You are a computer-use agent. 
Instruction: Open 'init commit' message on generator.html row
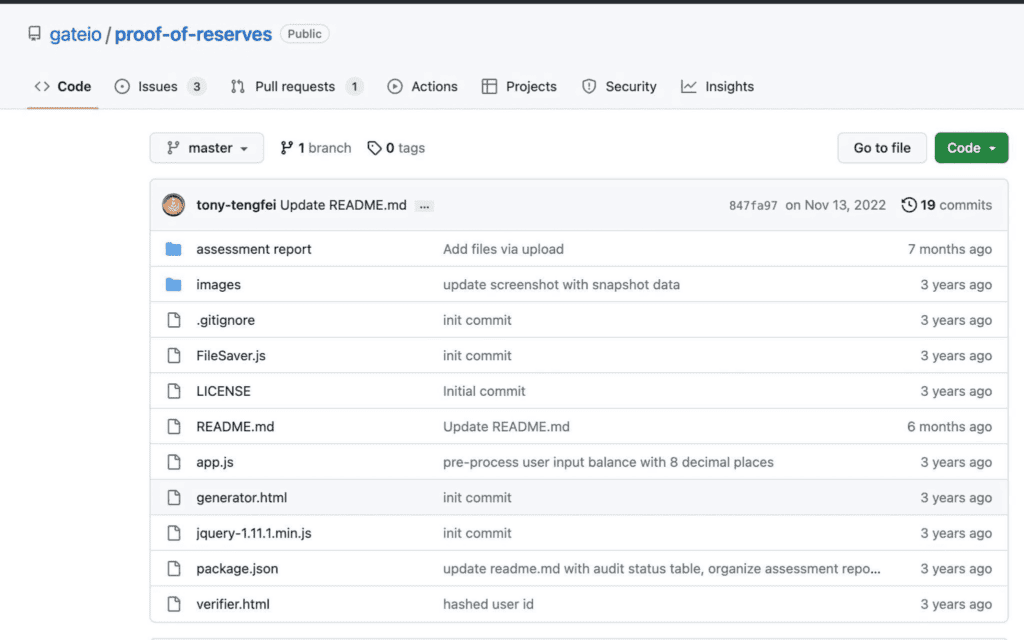[477, 498]
